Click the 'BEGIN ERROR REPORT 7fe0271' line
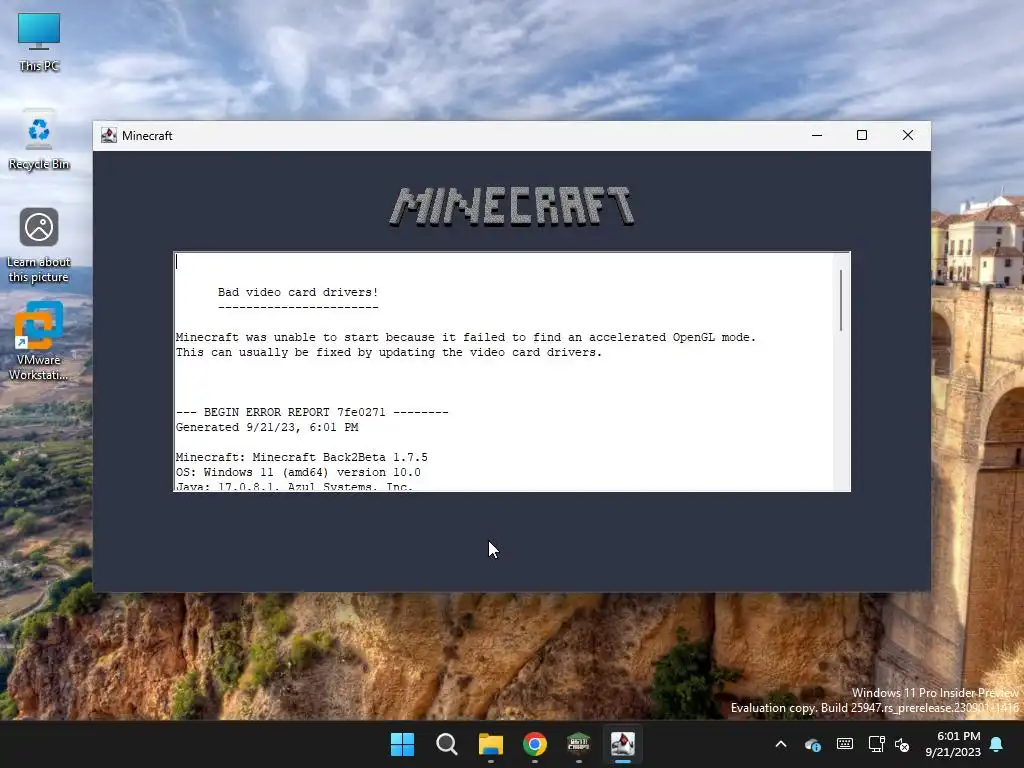1024x768 pixels. pos(312,412)
